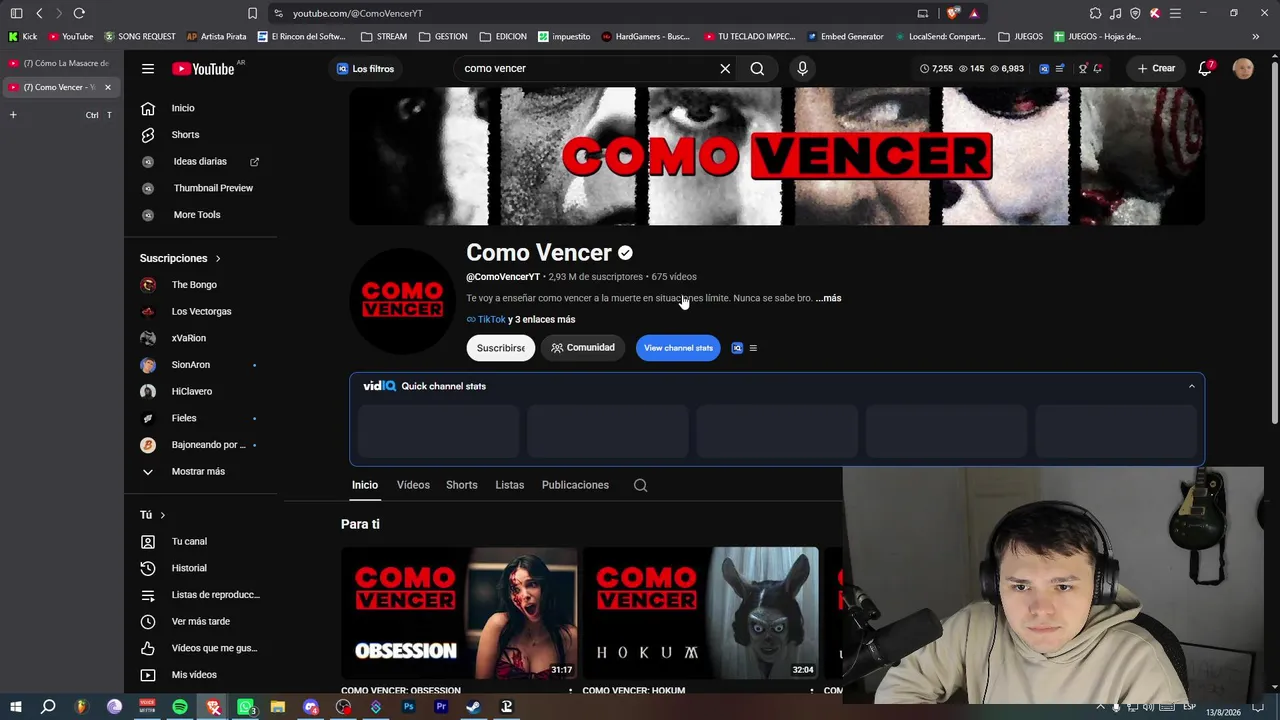Open the EDICION bookmarks folder
This screenshot has height=720, width=1280.
[503, 37]
